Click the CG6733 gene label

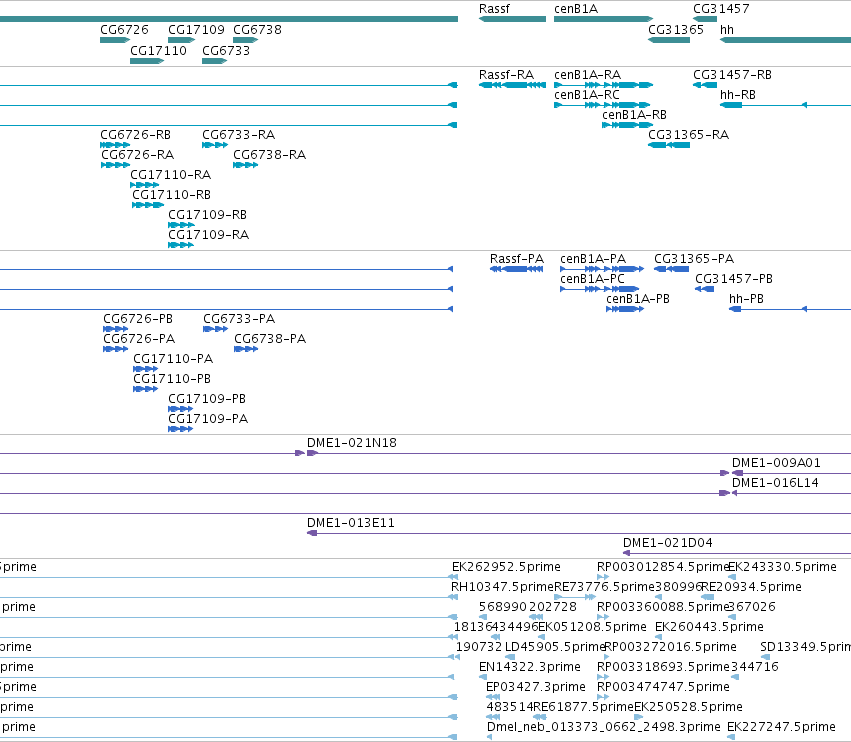point(226,50)
